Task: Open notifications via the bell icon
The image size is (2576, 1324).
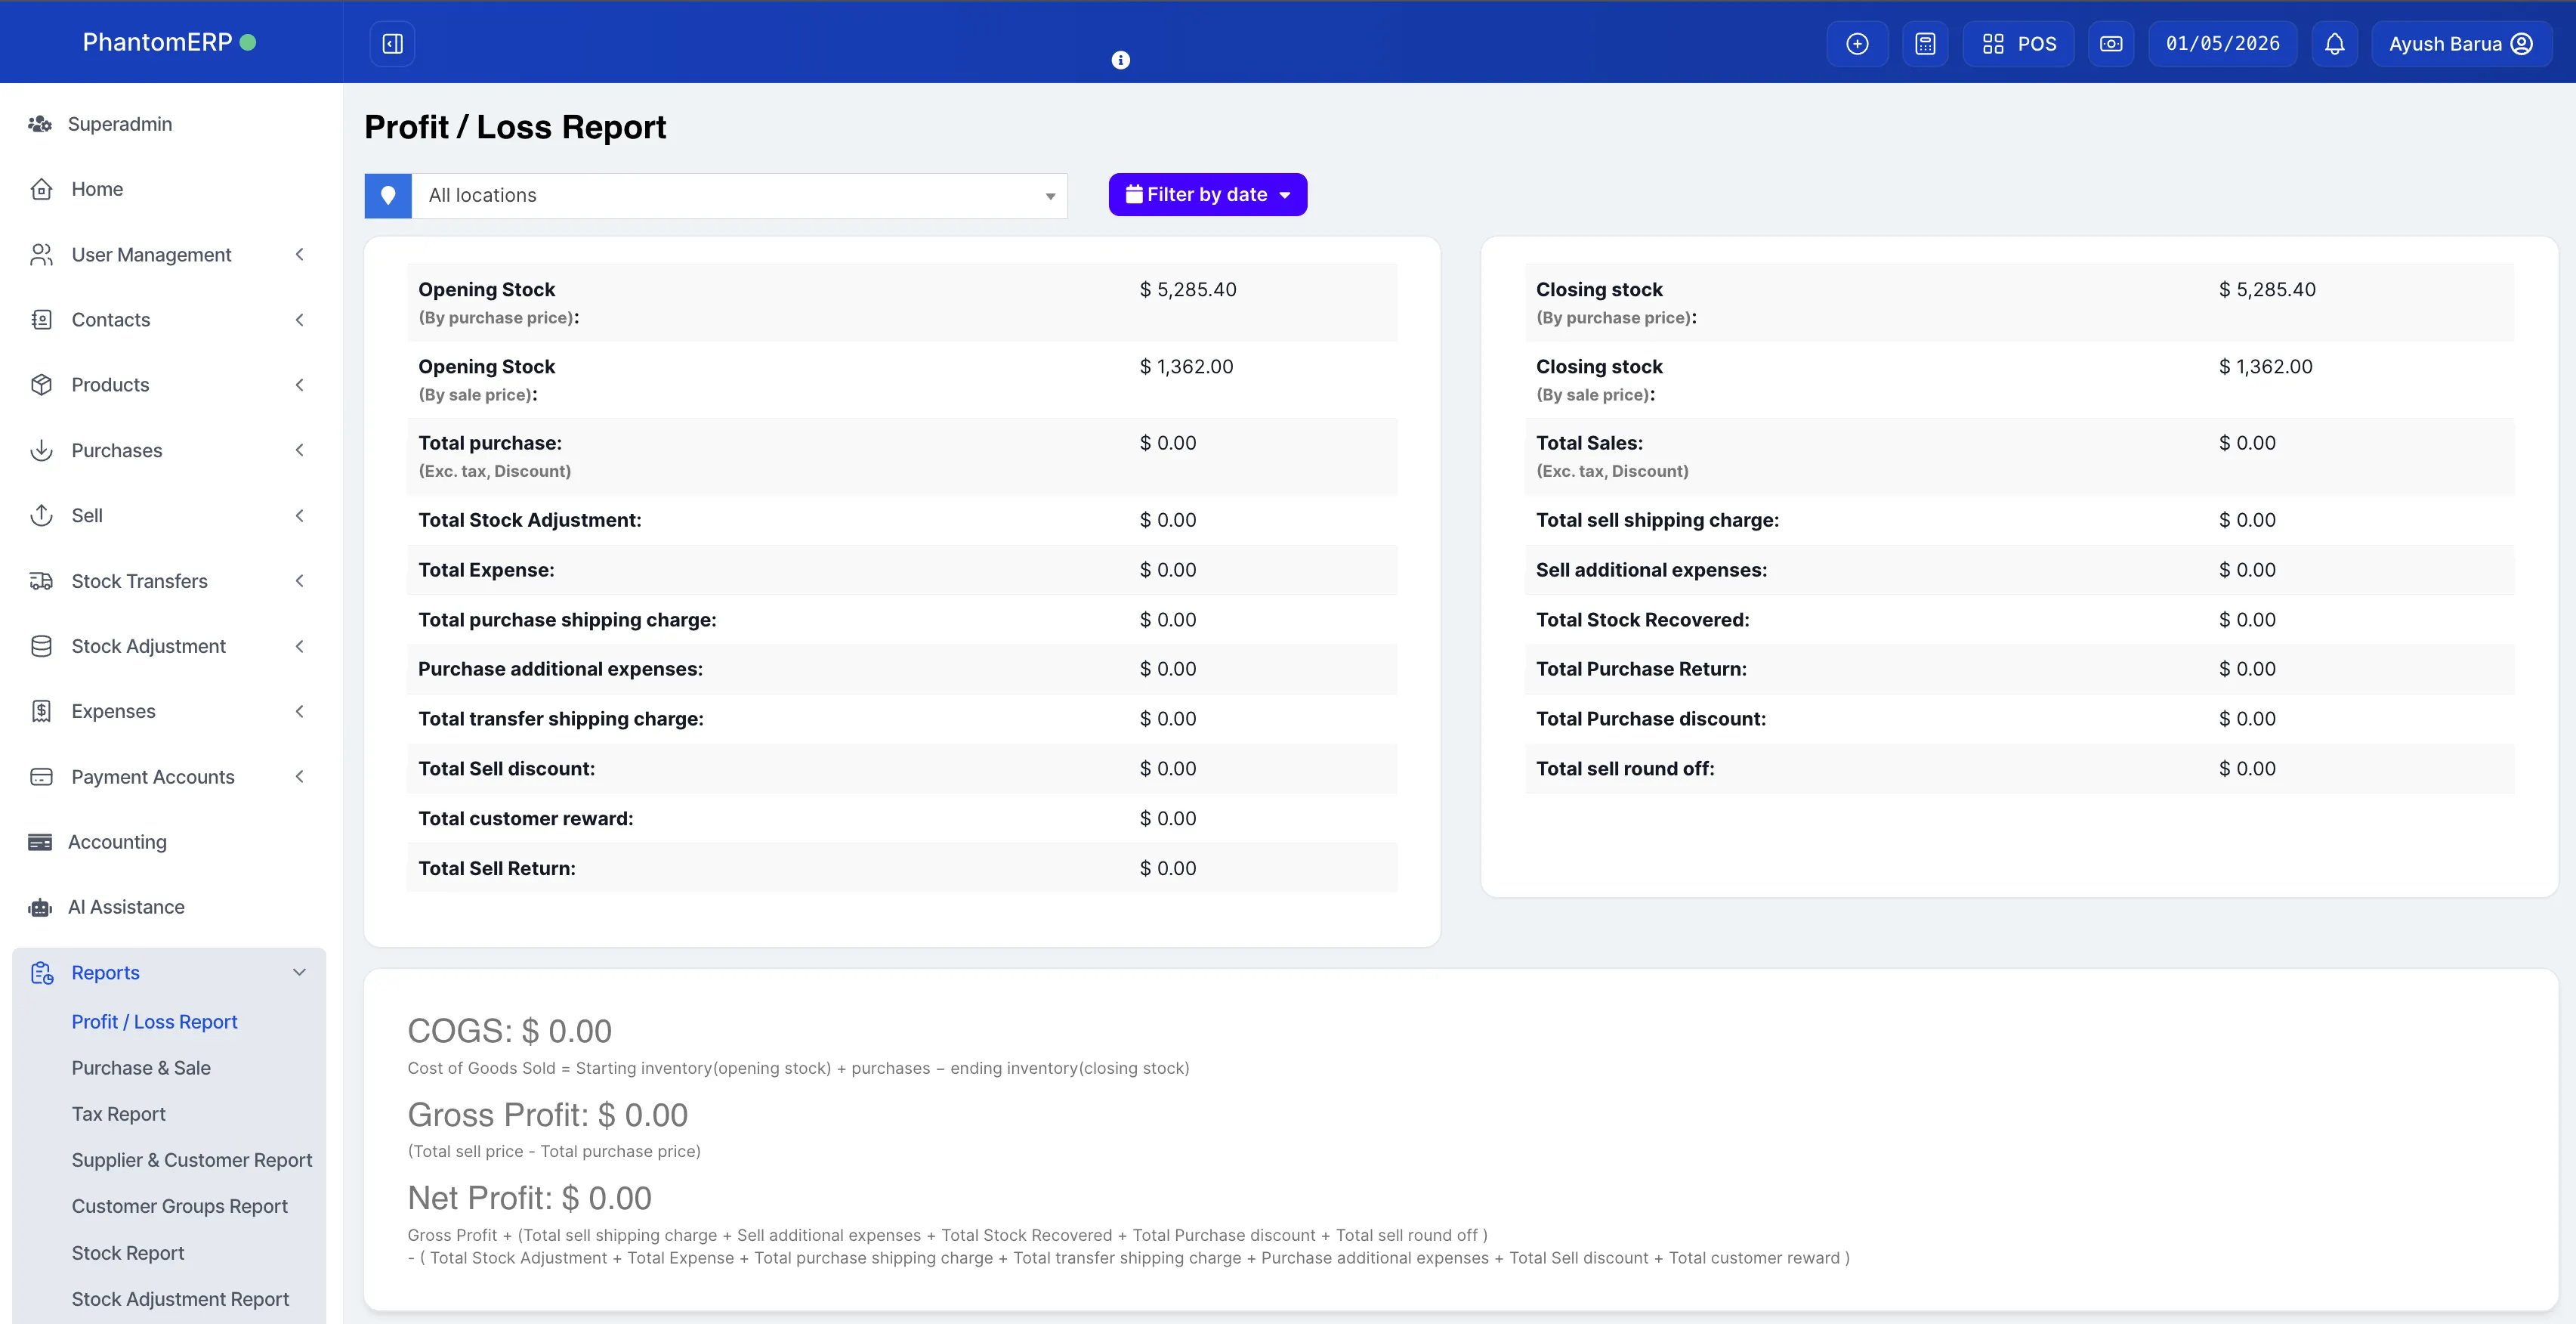Action: point(2334,43)
